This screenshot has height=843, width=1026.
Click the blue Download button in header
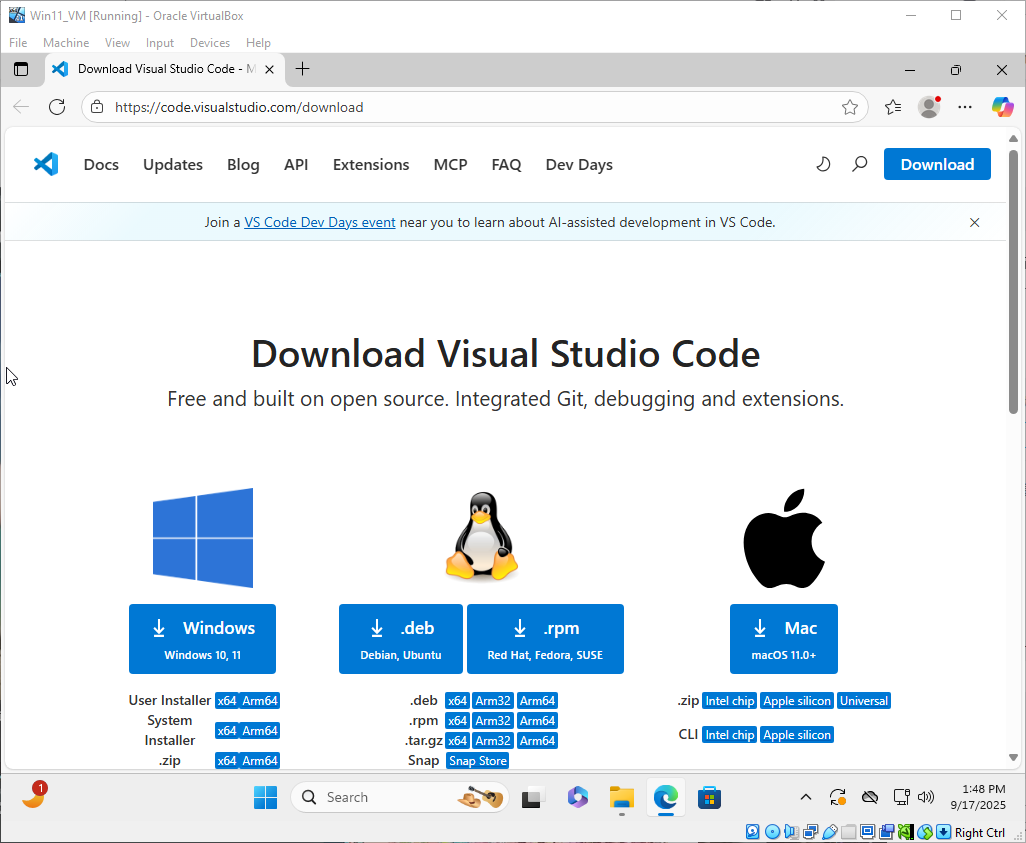click(x=937, y=165)
